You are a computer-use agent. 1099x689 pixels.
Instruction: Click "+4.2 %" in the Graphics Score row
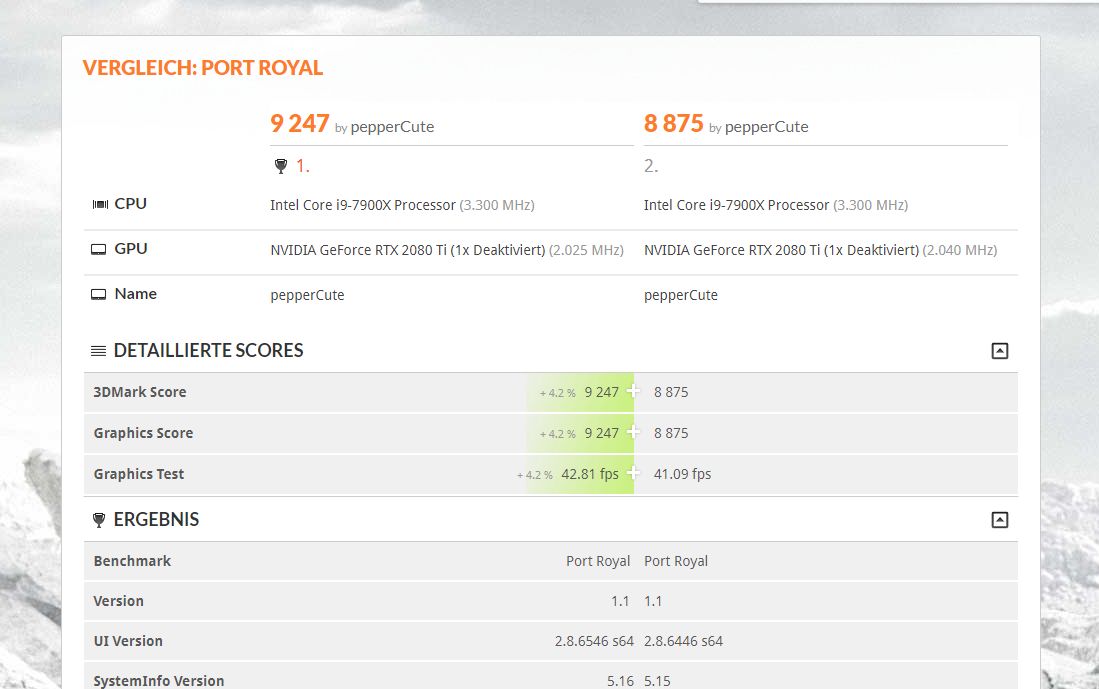(x=557, y=434)
